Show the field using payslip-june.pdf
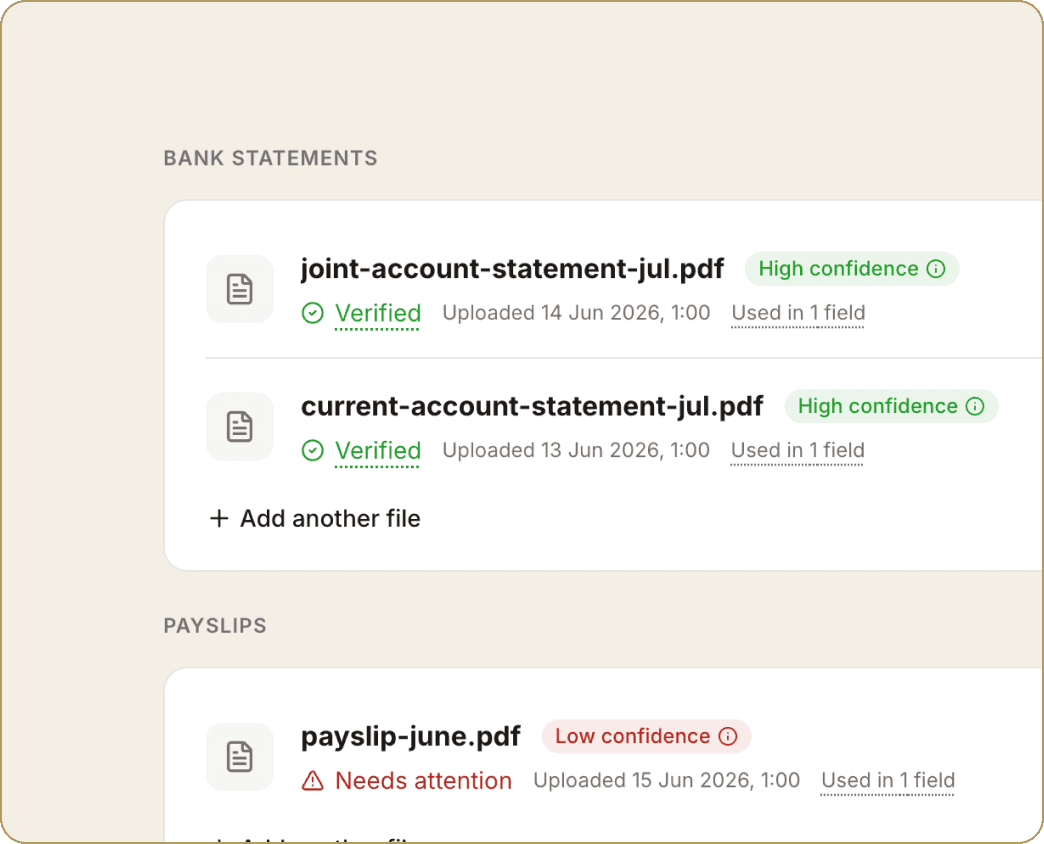 888,780
